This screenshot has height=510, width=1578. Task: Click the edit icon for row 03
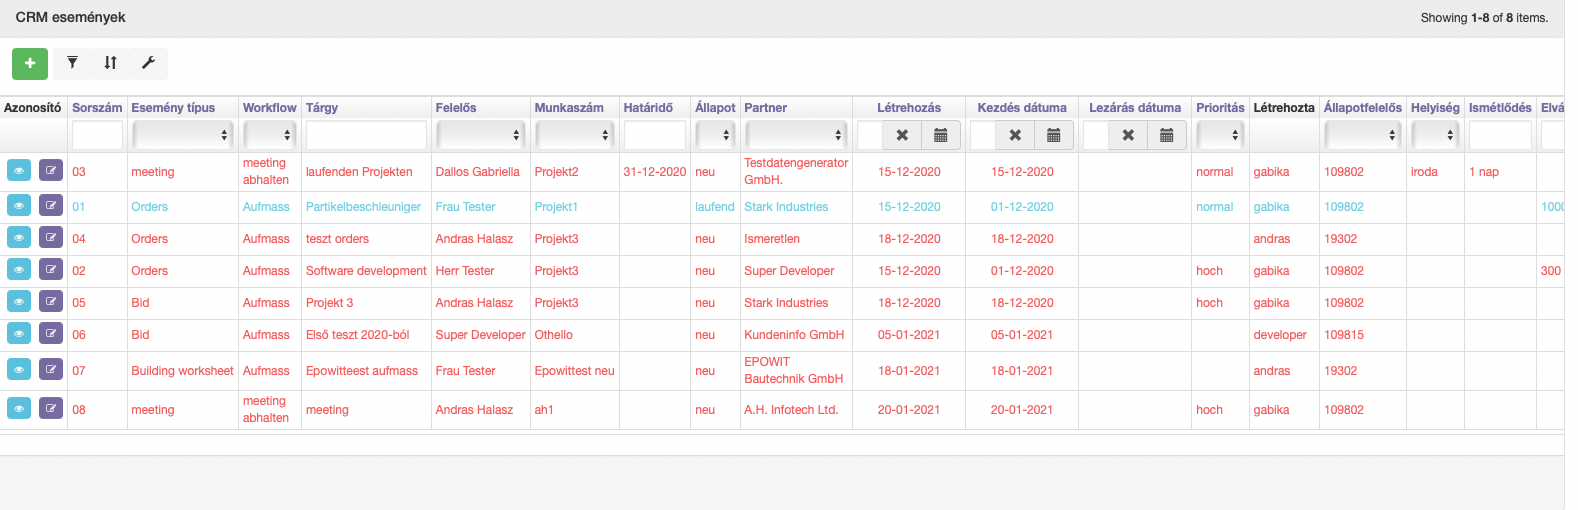[50, 171]
